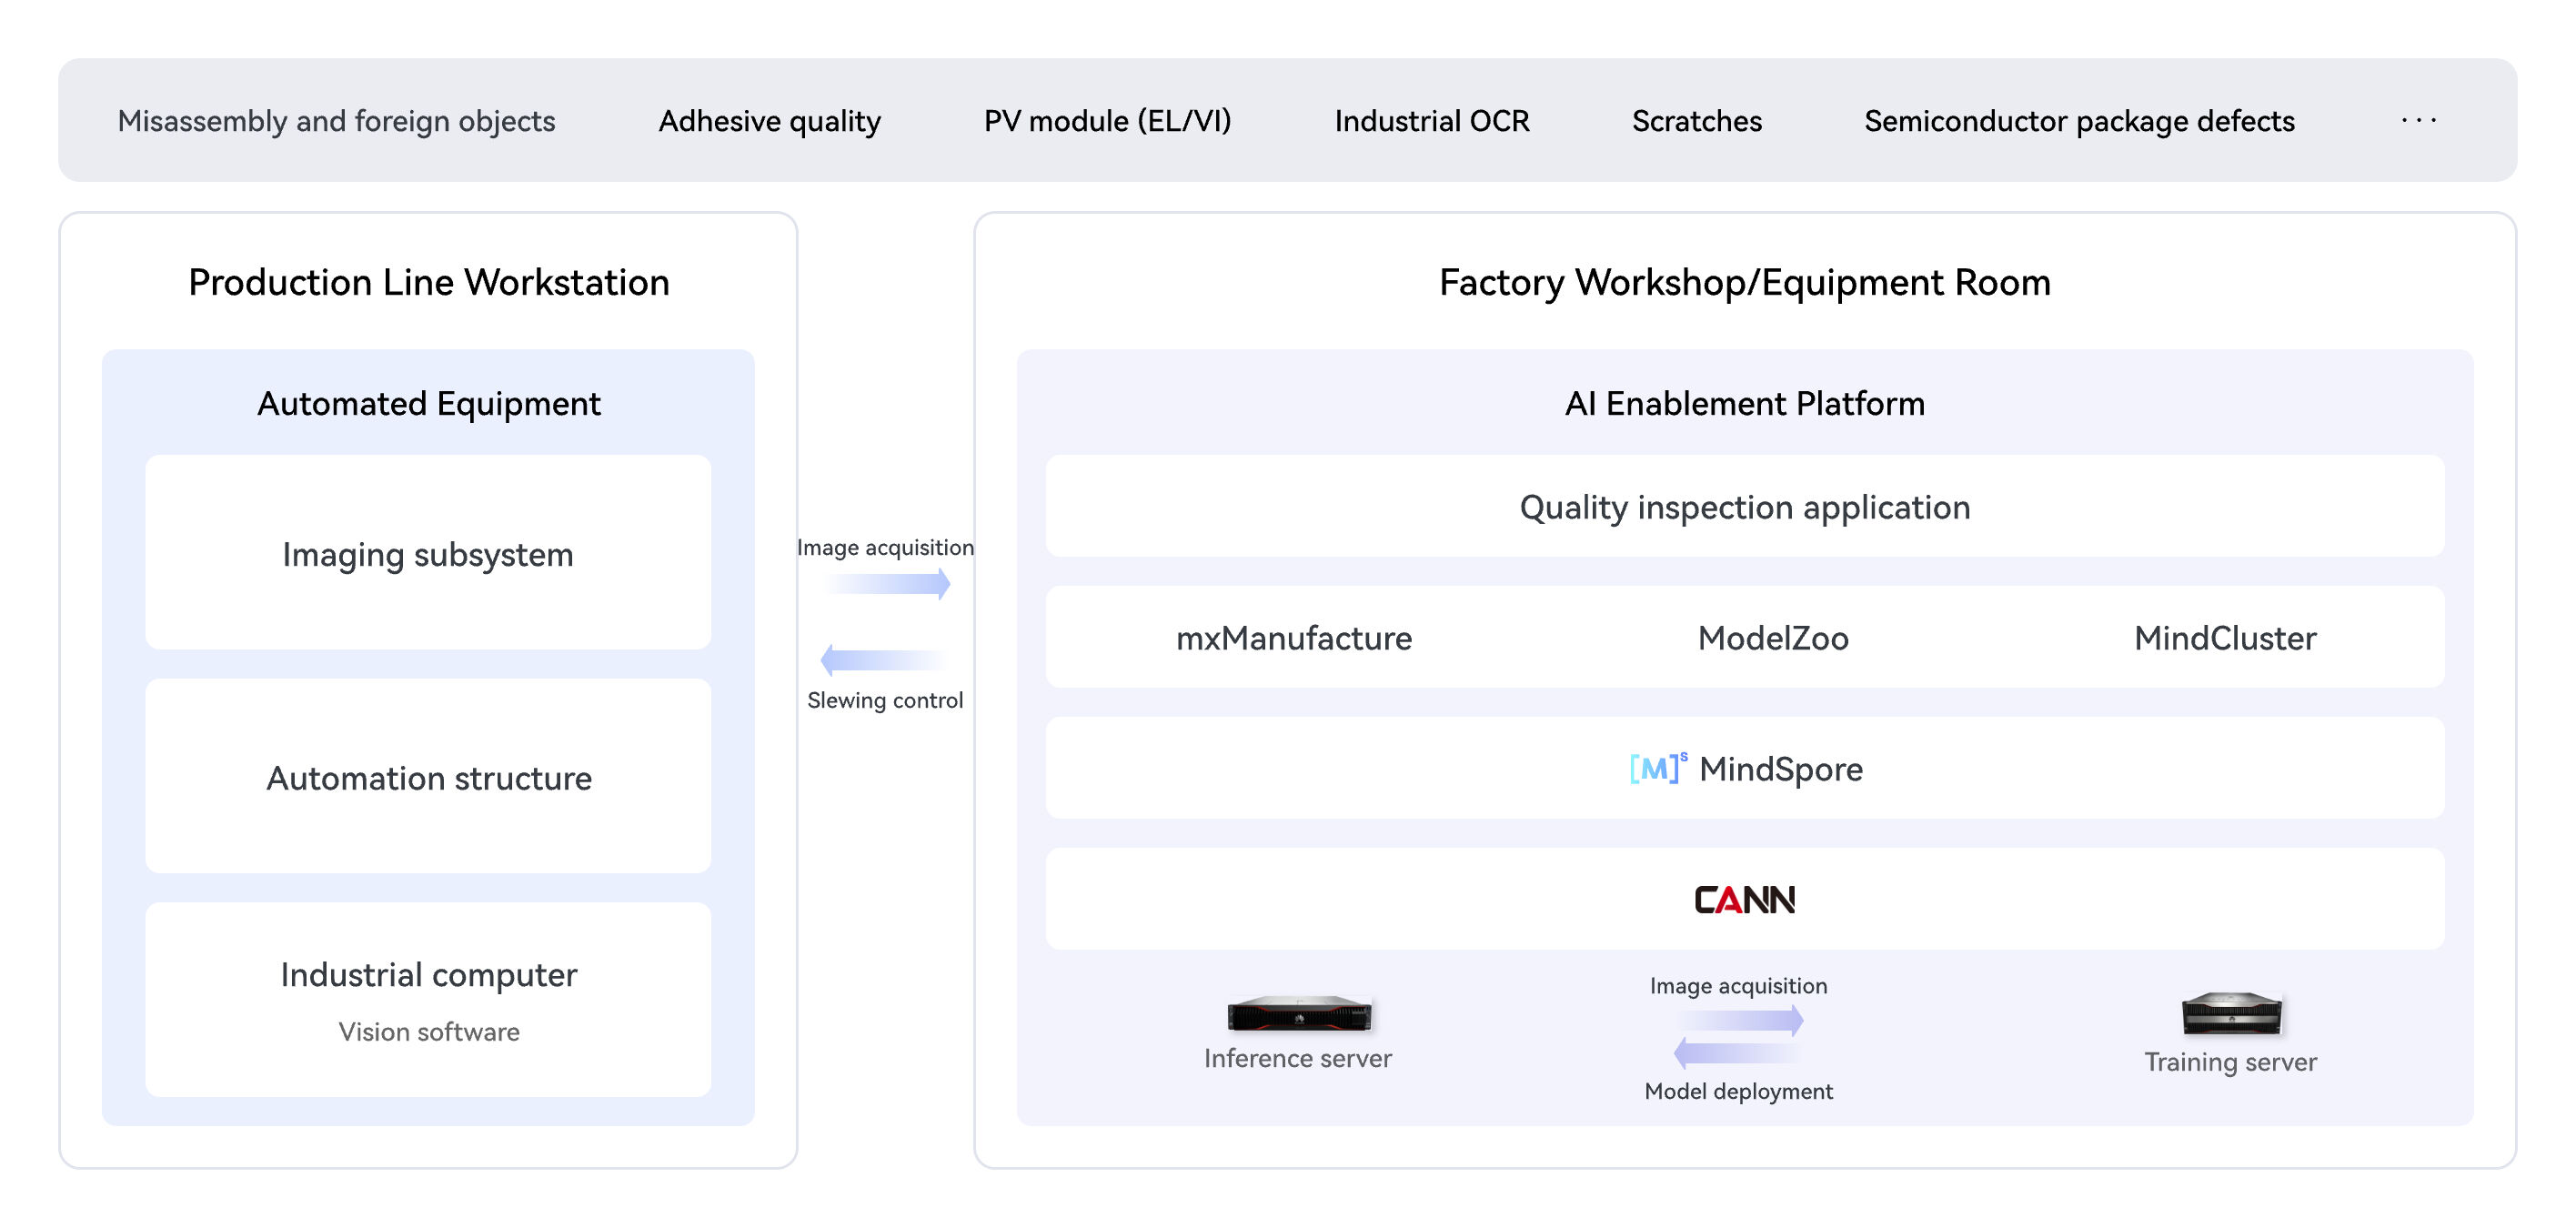
Task: Click the right arrow under workstation Image acquisition
Action: (x=887, y=582)
